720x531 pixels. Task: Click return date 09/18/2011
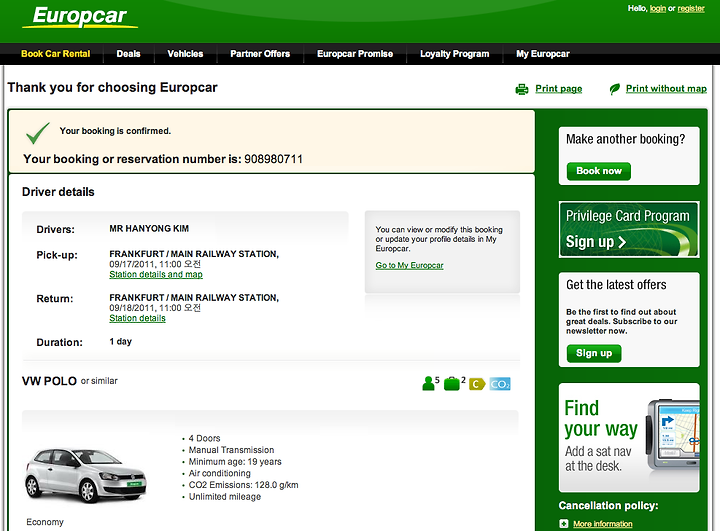pos(132,308)
